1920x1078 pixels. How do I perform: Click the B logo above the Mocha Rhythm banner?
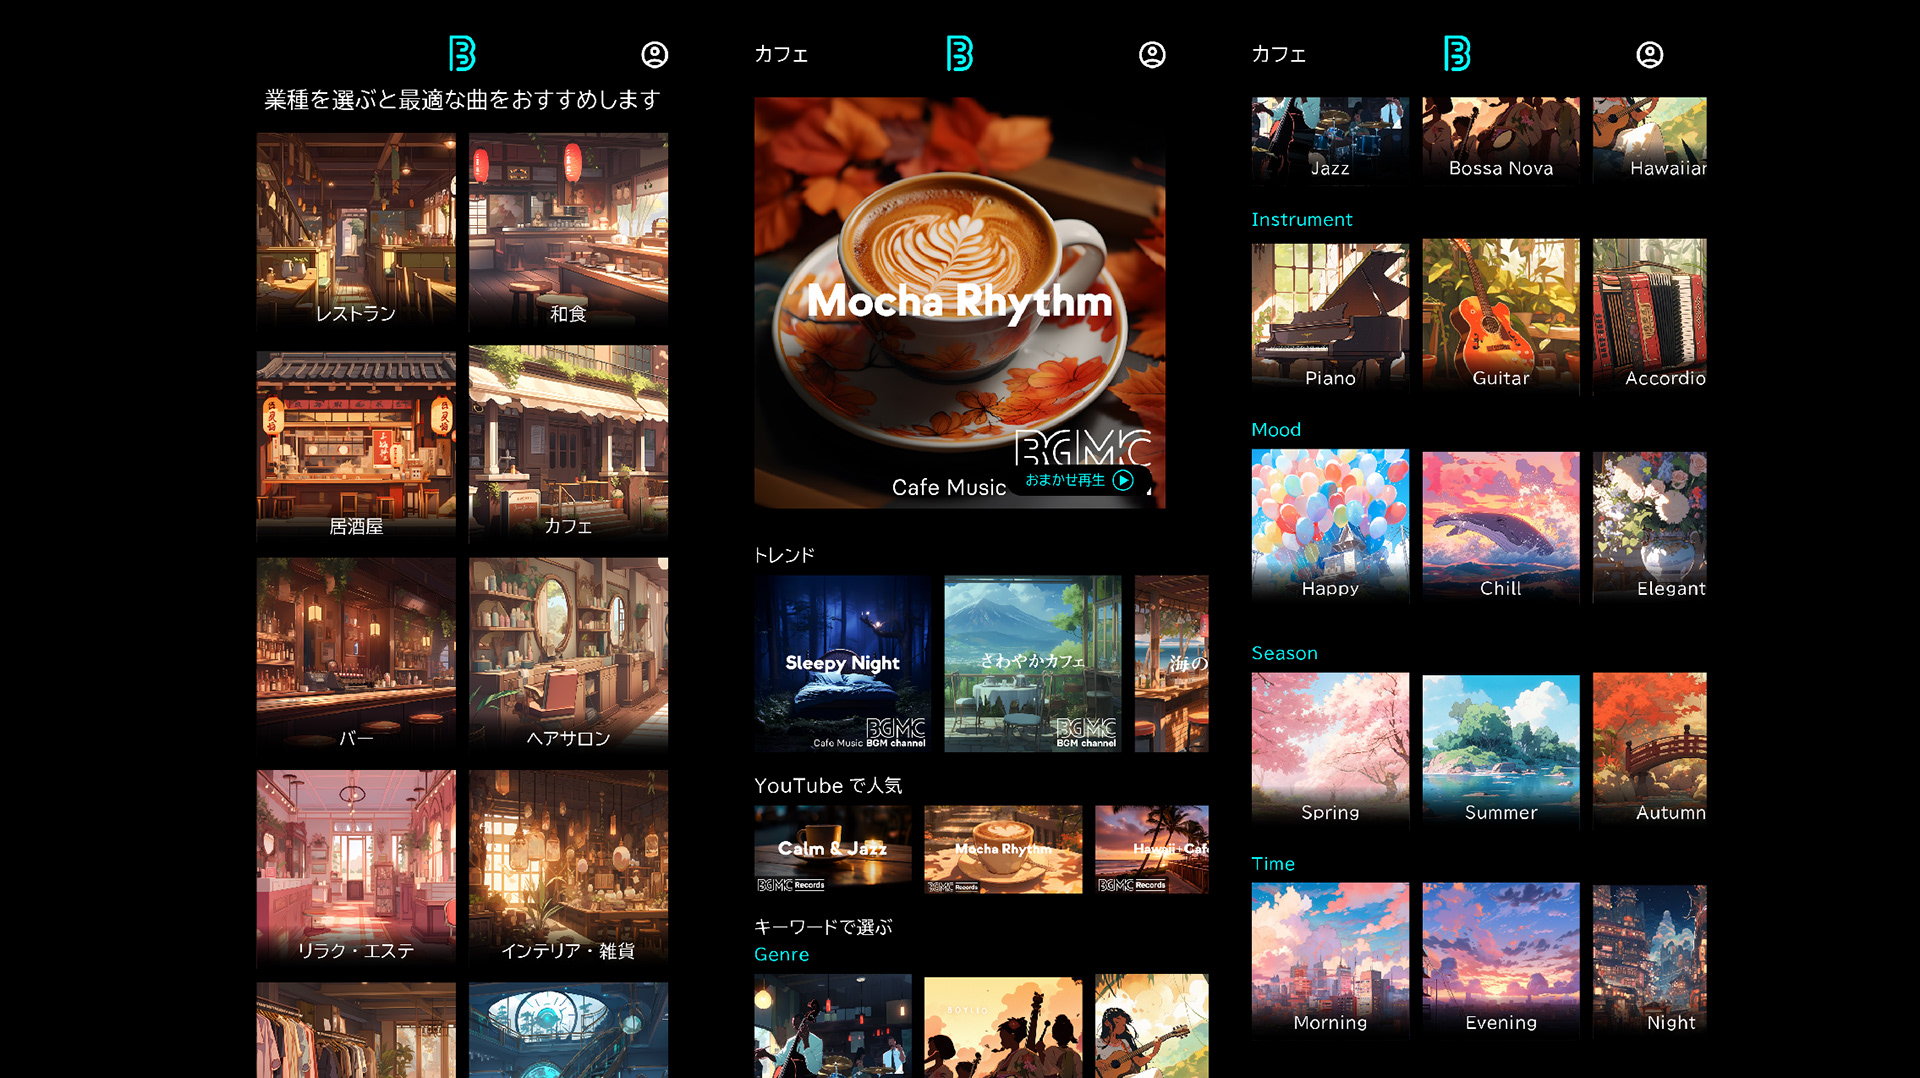pyautogui.click(x=960, y=54)
